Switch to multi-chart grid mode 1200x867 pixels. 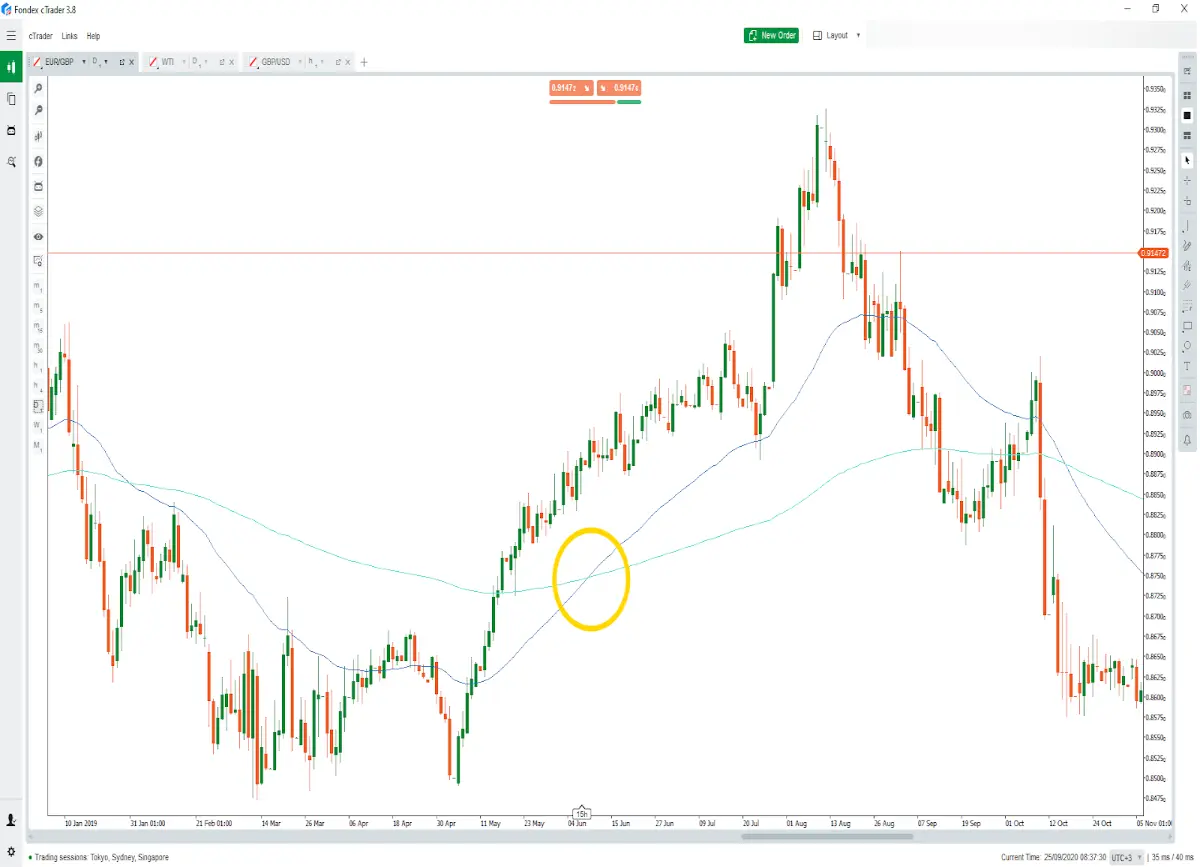coord(1187,95)
